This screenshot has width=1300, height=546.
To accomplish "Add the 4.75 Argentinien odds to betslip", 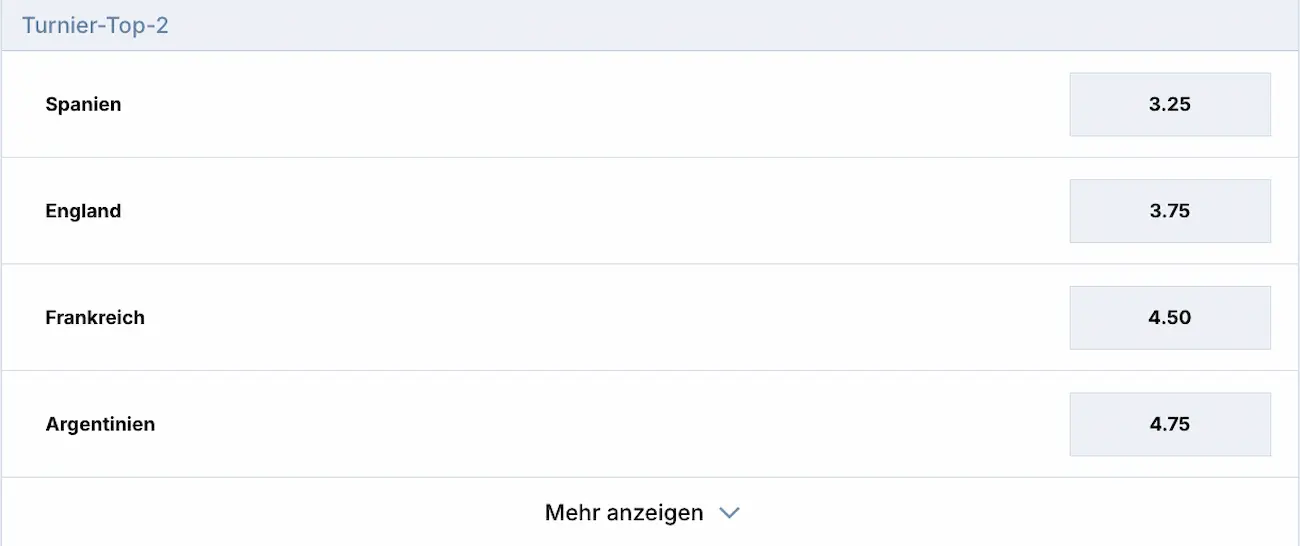I will [x=1170, y=424].
